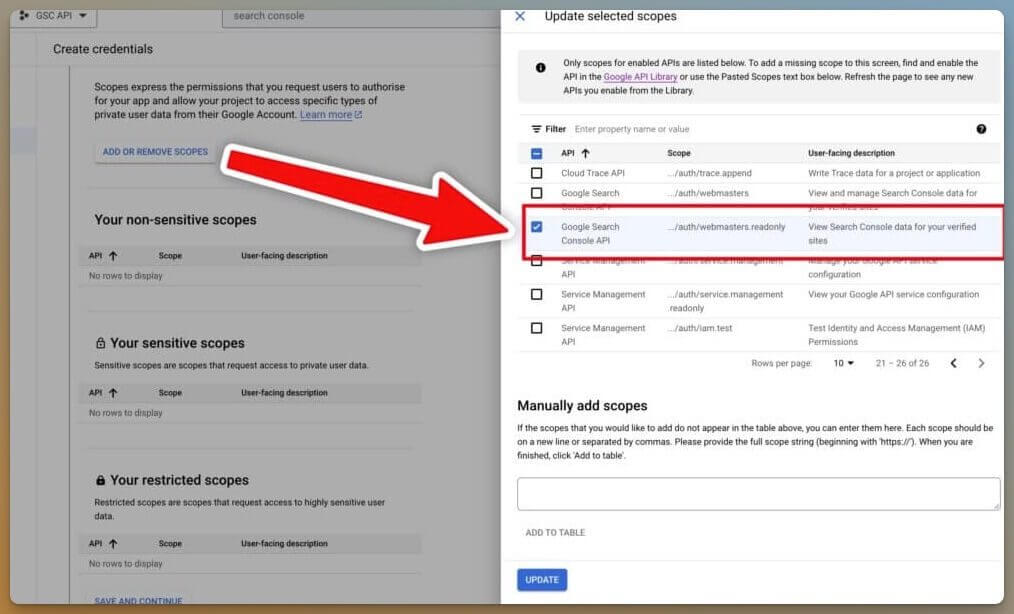The height and width of the screenshot is (614, 1014).
Task: Click the Create credentials page title
Action: pyautogui.click(x=103, y=49)
